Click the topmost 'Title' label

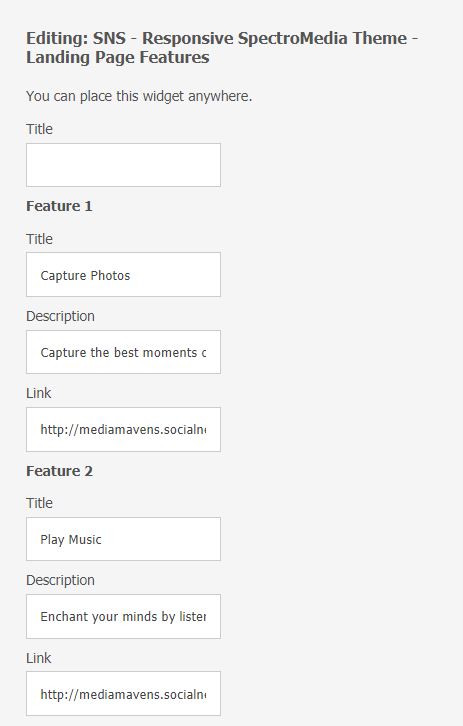pos(39,129)
